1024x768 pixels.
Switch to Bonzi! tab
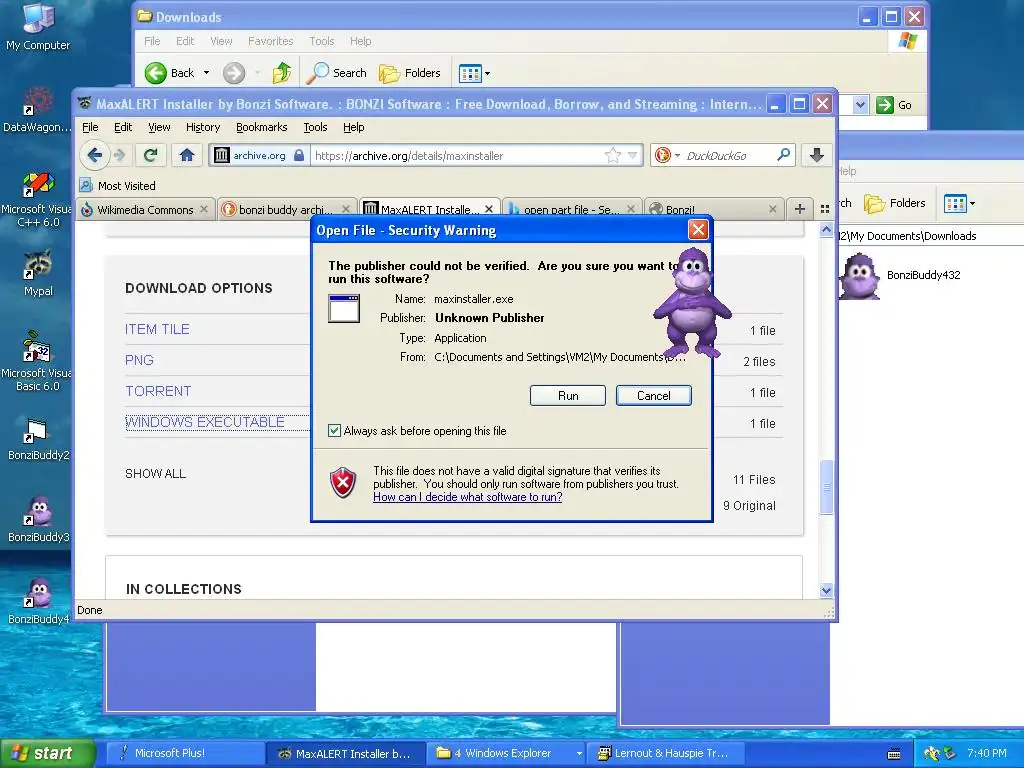713,210
